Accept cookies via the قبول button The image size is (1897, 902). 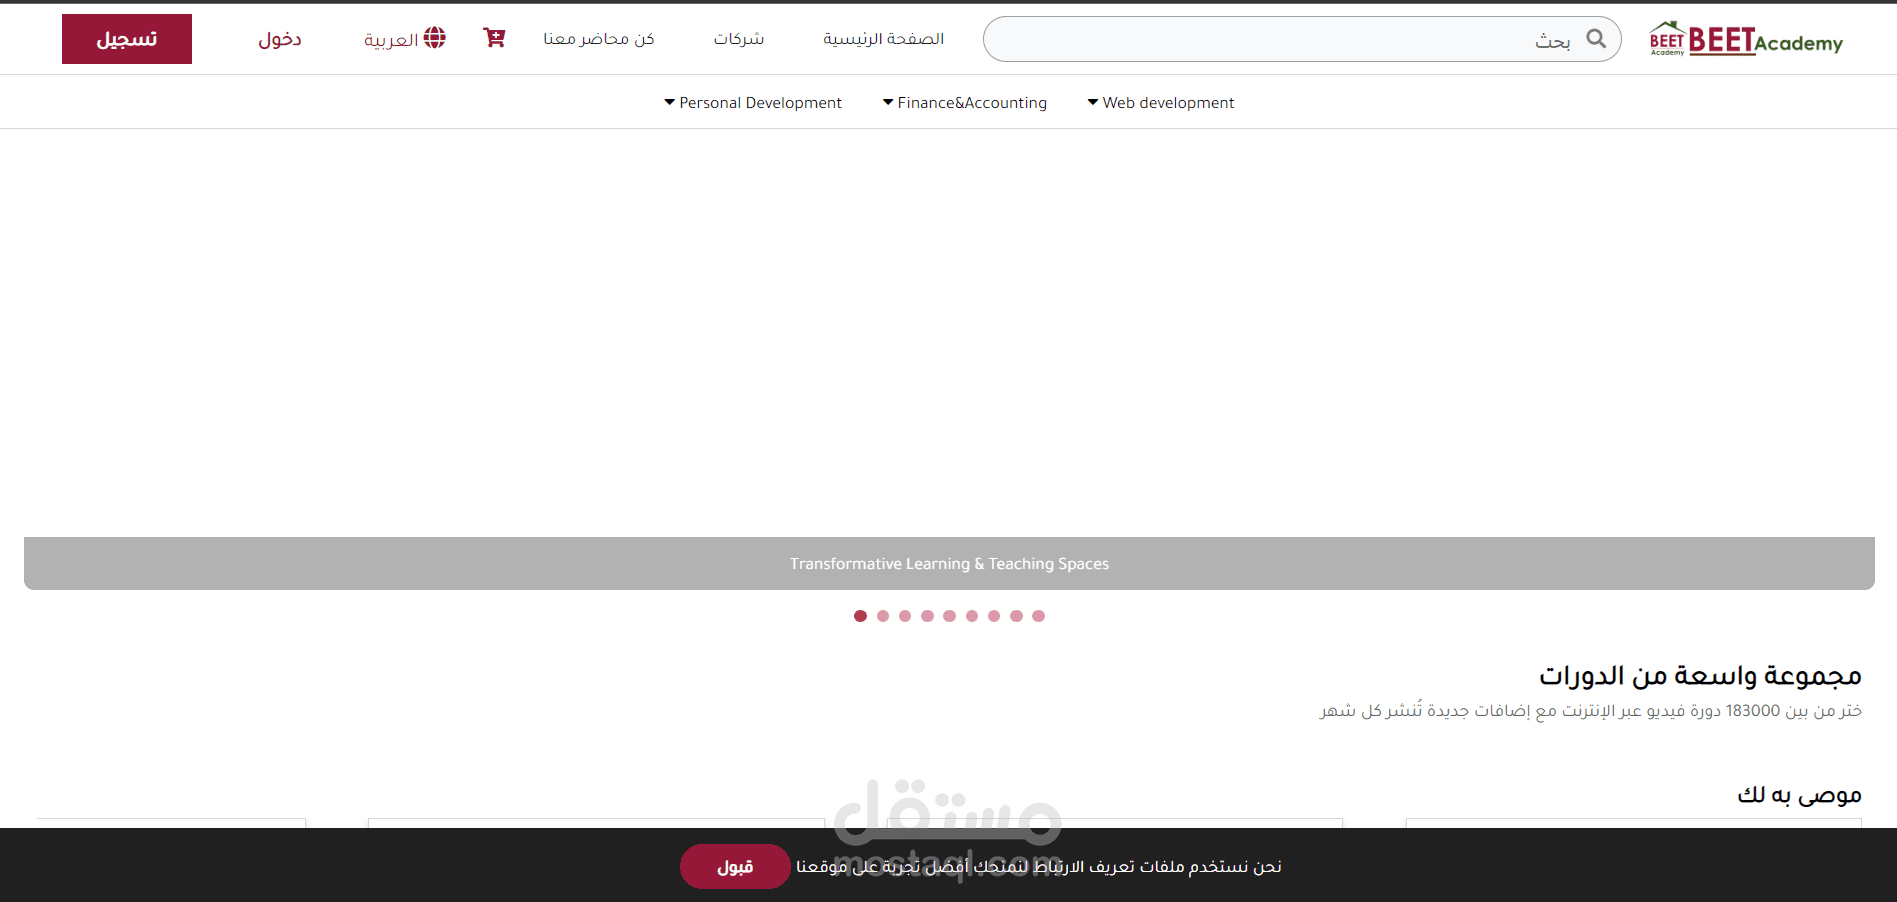(736, 866)
